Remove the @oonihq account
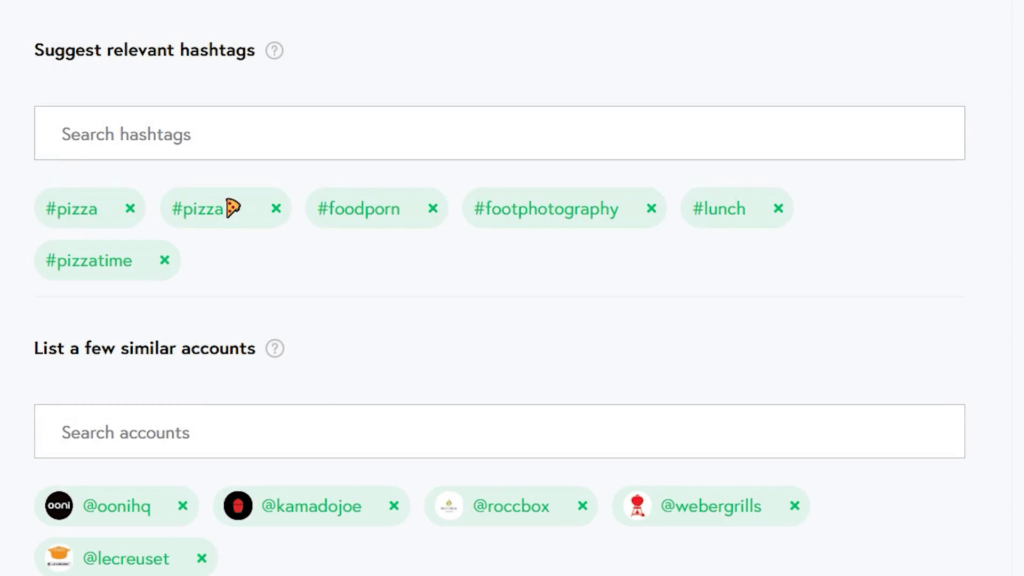The image size is (1024, 576). point(183,507)
